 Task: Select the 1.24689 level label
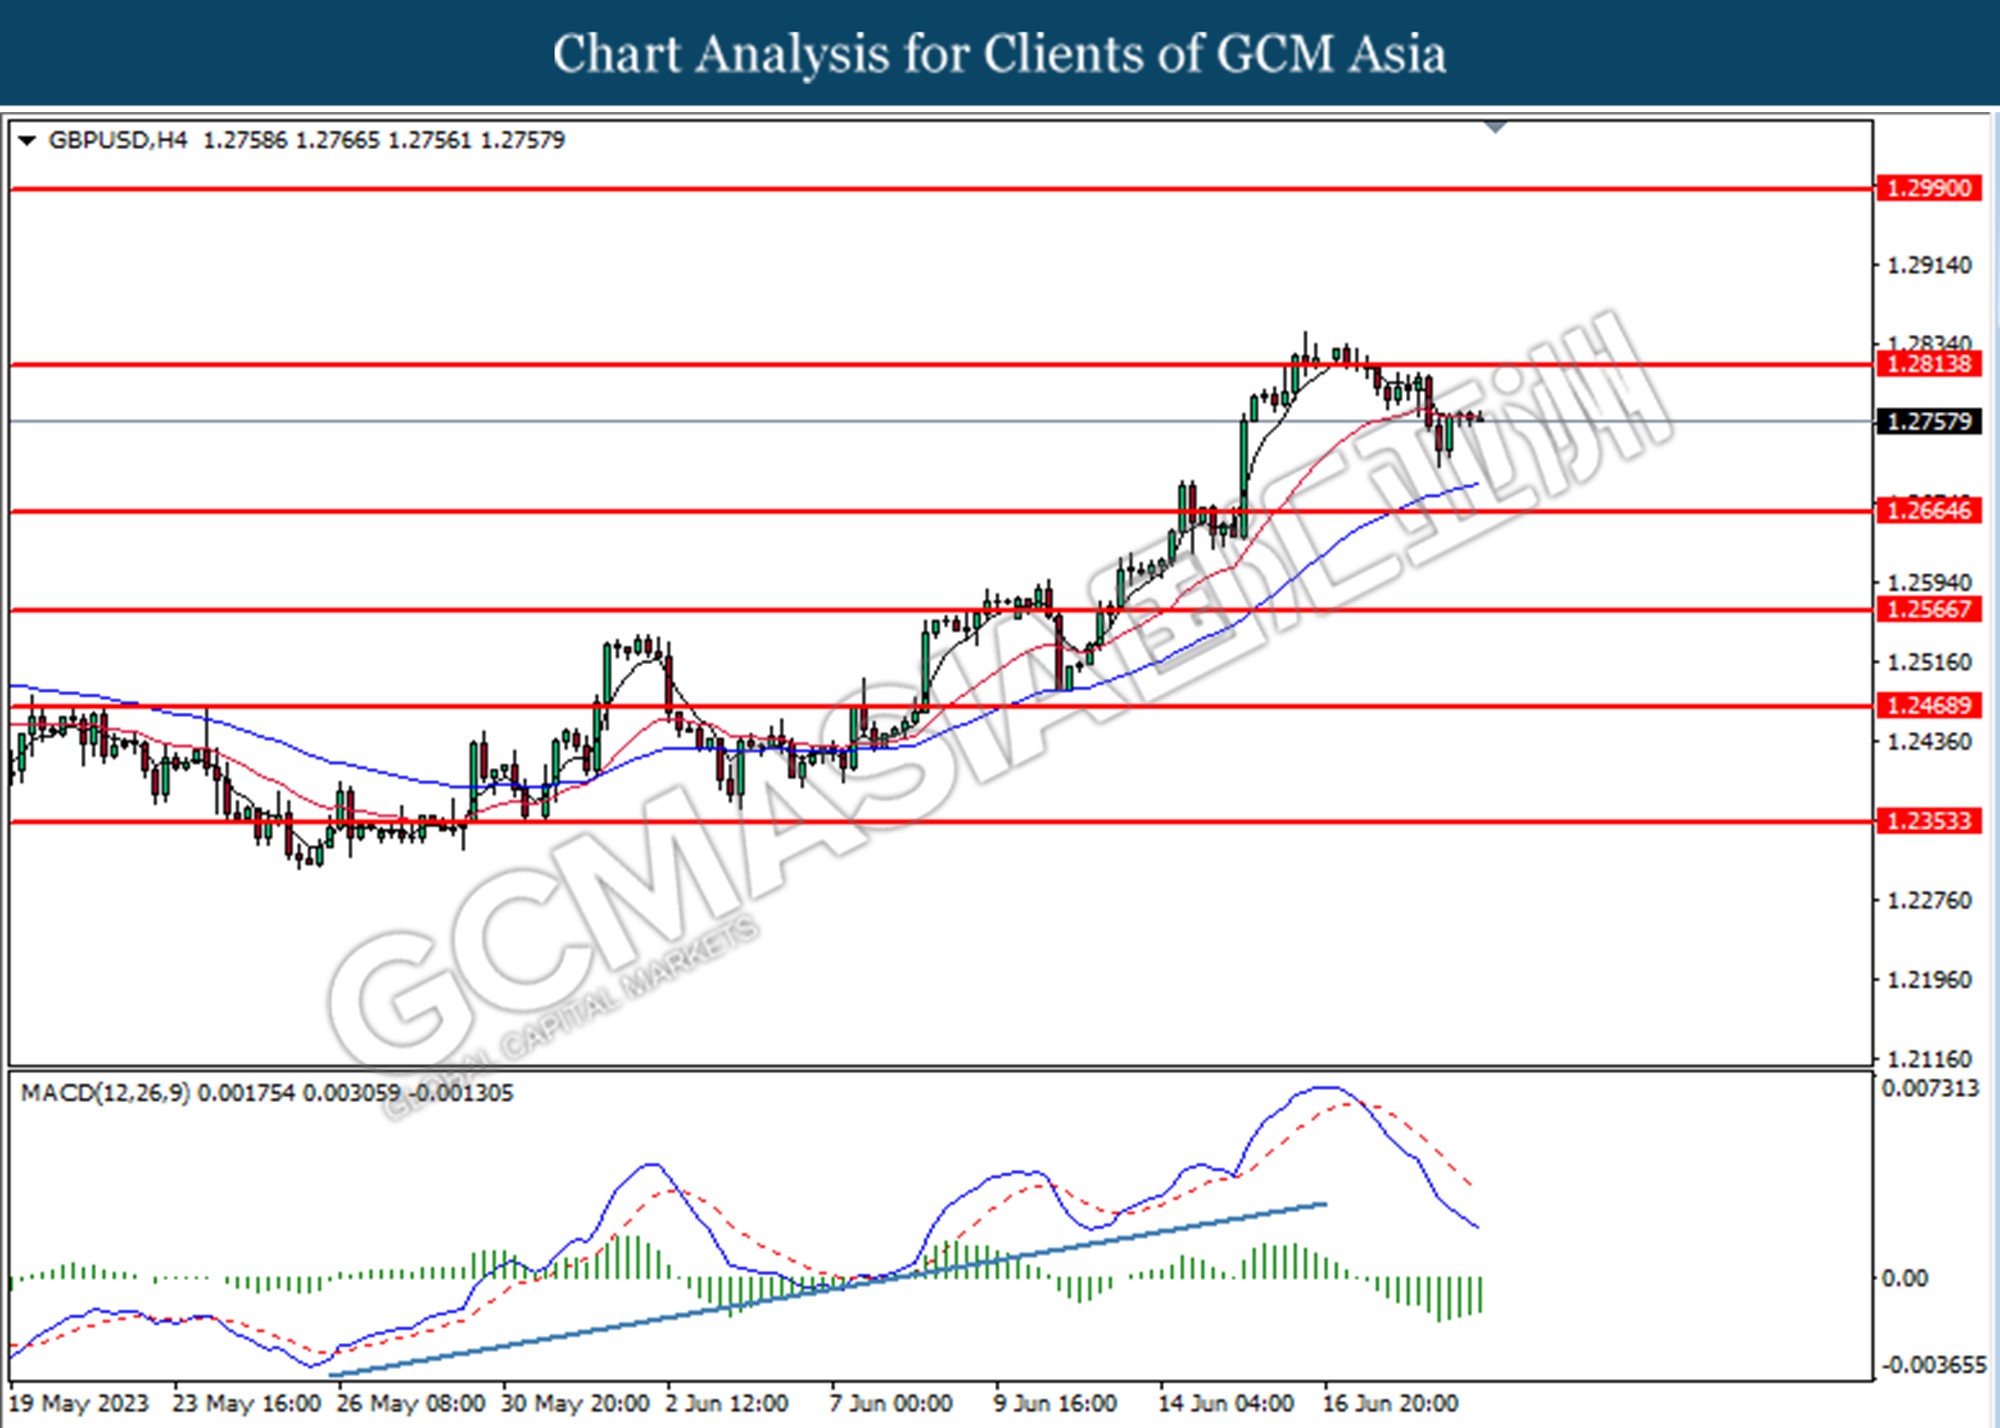(x=1929, y=706)
